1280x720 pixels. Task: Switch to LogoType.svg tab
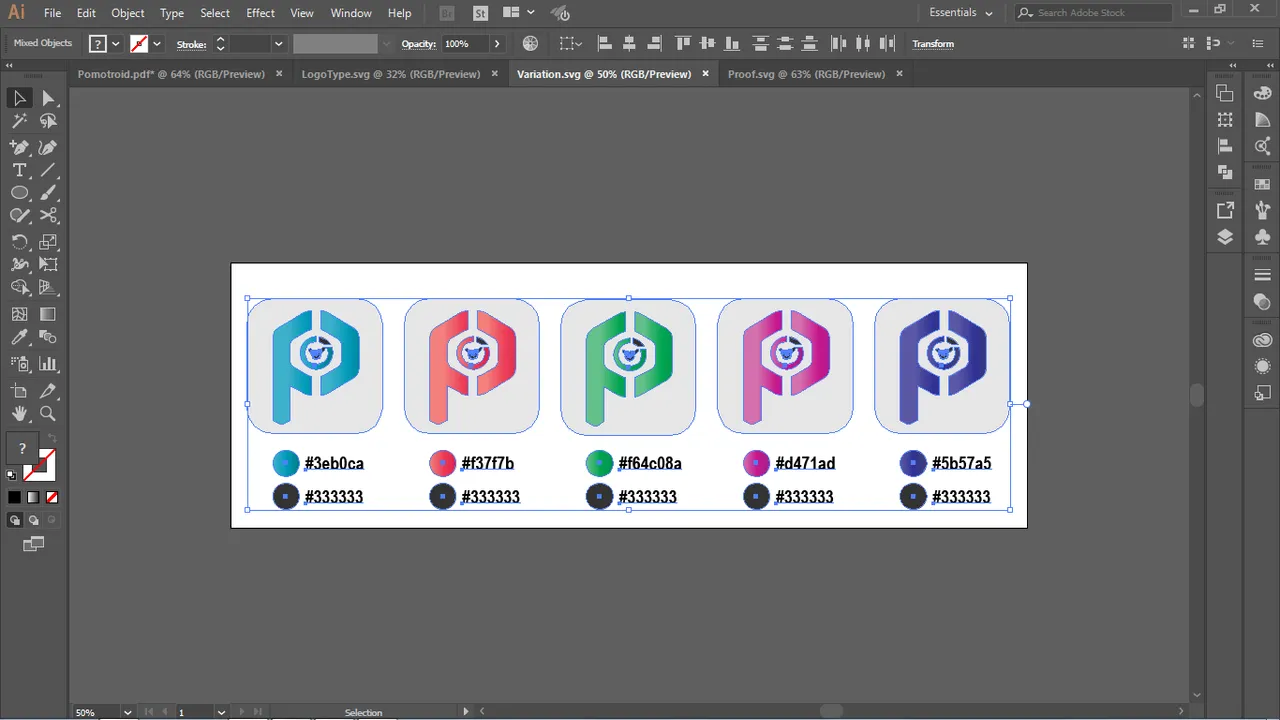click(391, 74)
